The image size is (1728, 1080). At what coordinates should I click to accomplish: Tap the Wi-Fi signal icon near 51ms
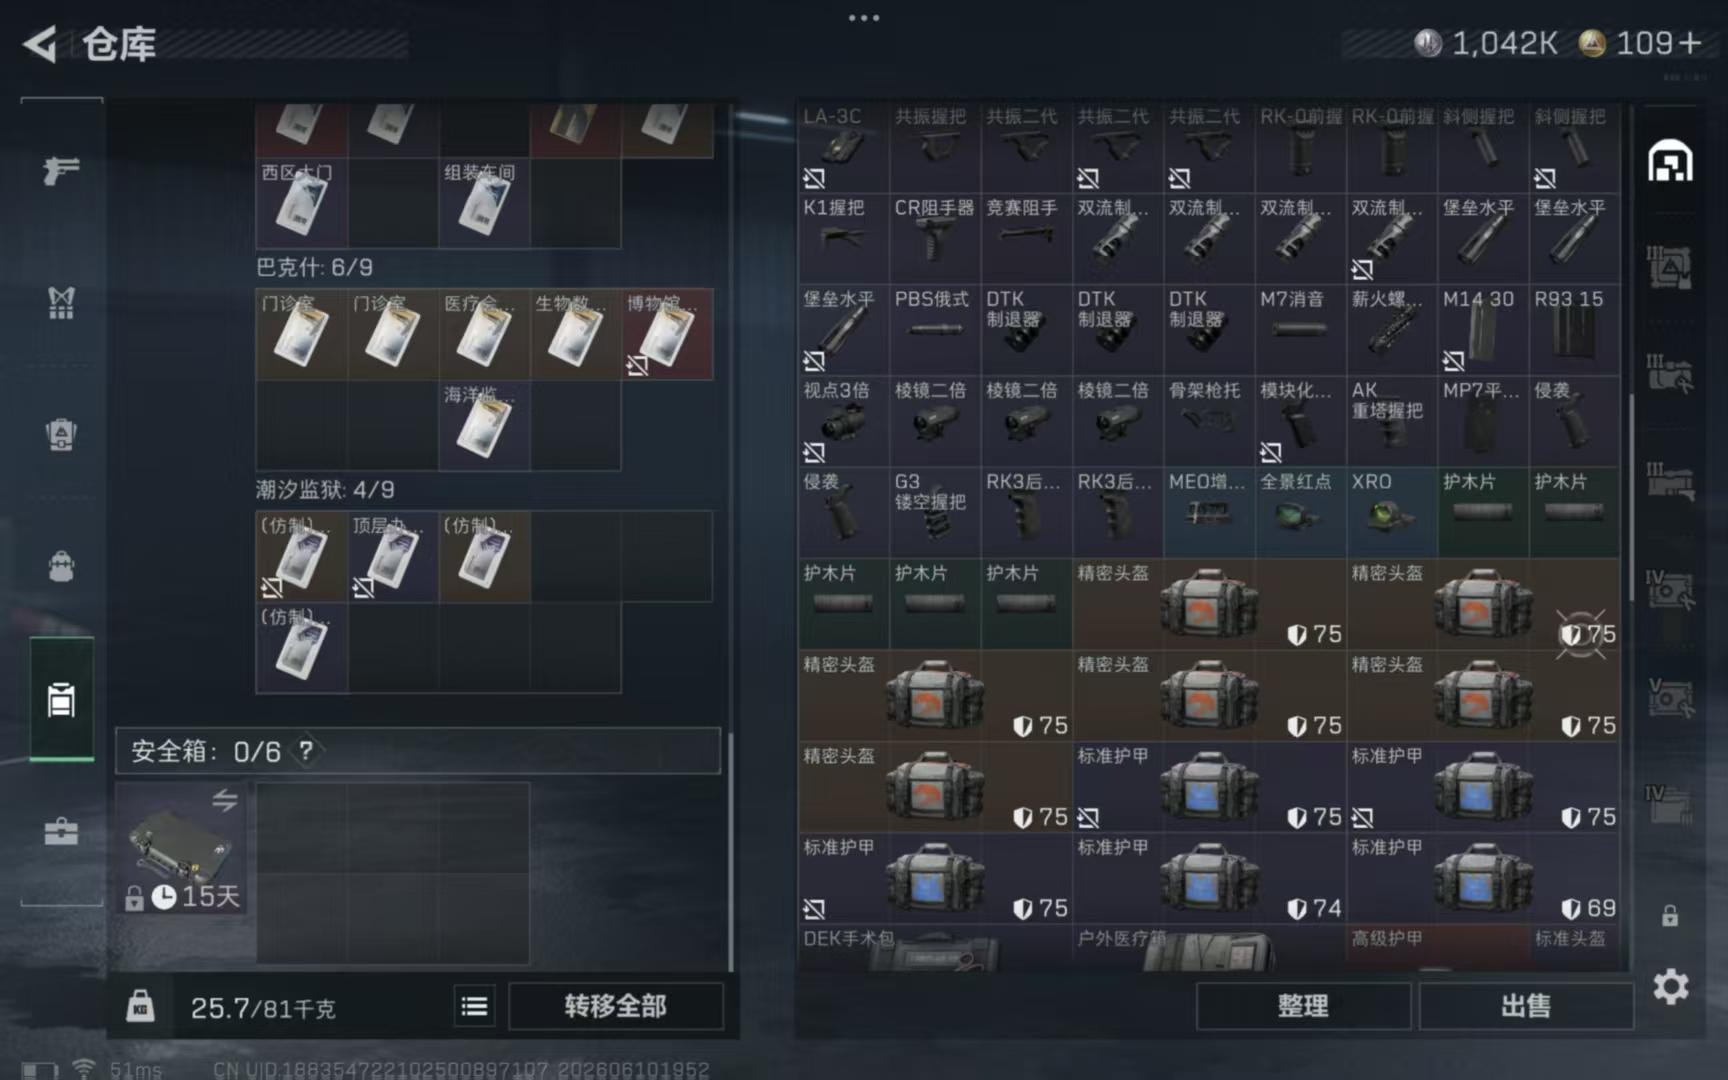point(84,1069)
